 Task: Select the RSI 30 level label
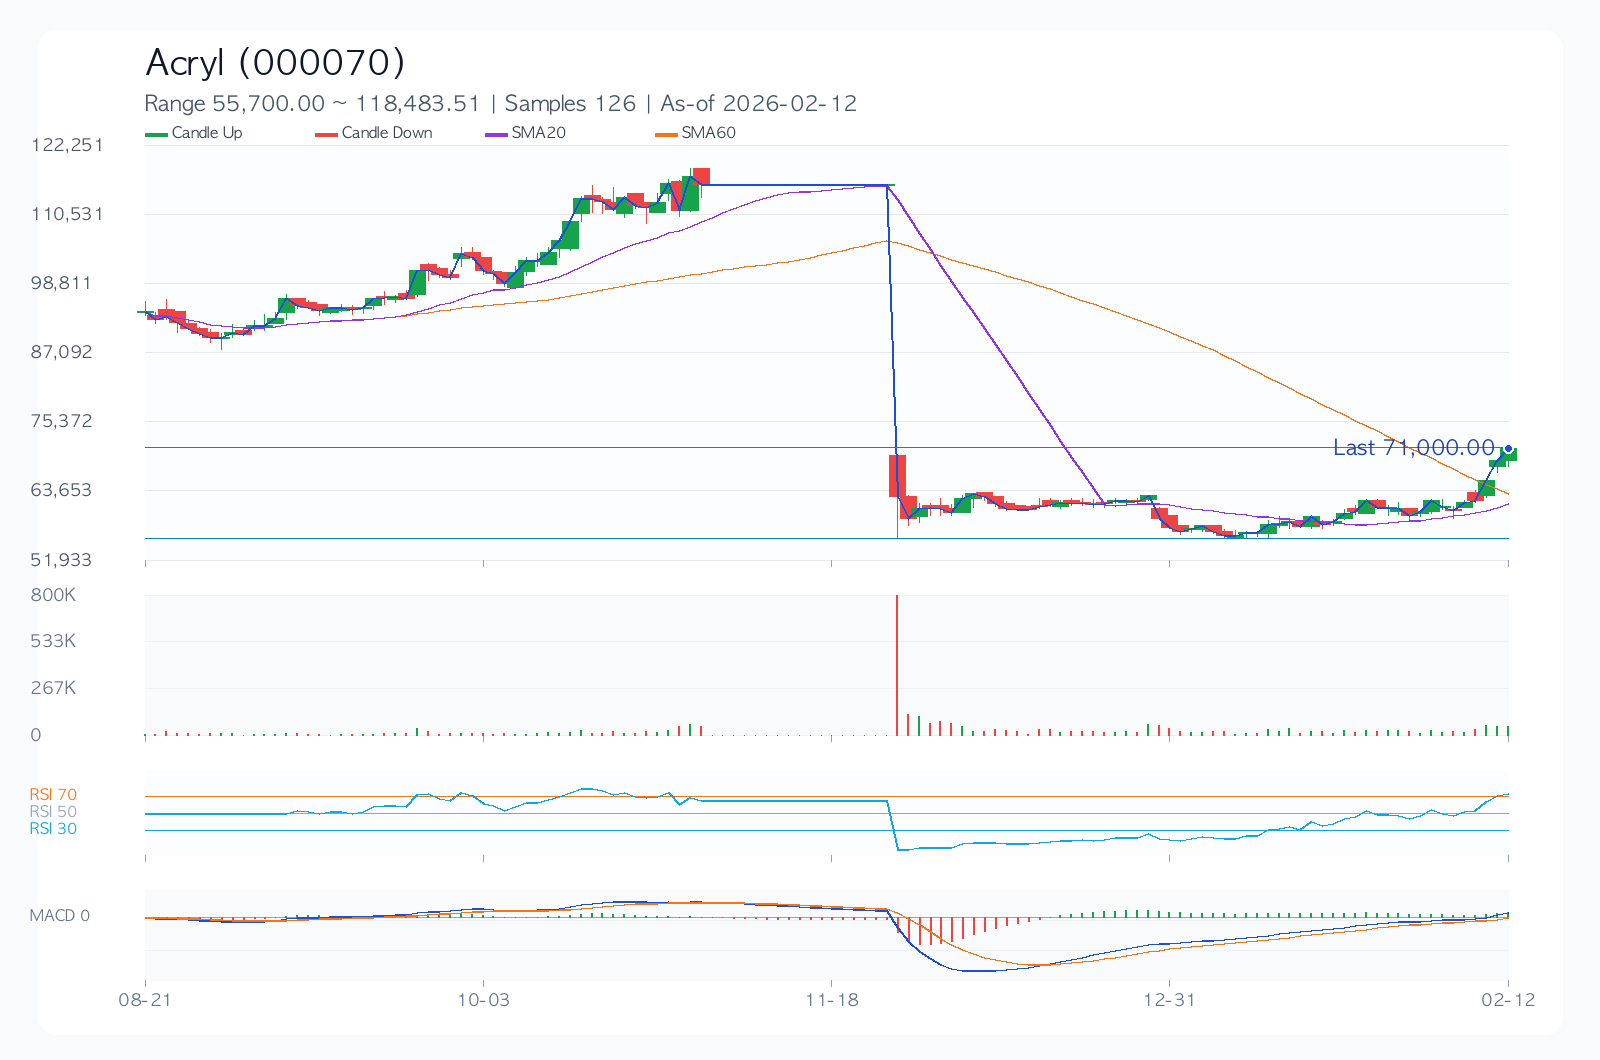click(53, 829)
